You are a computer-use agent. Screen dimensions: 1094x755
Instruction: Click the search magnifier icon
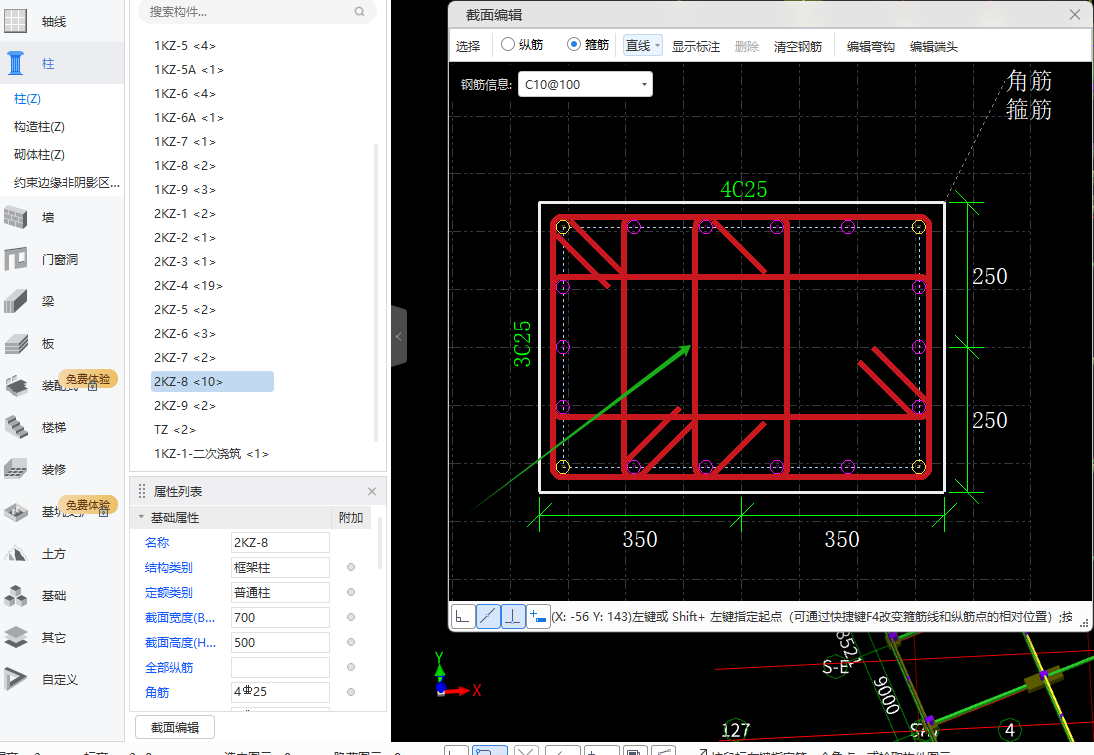pyautogui.click(x=359, y=11)
